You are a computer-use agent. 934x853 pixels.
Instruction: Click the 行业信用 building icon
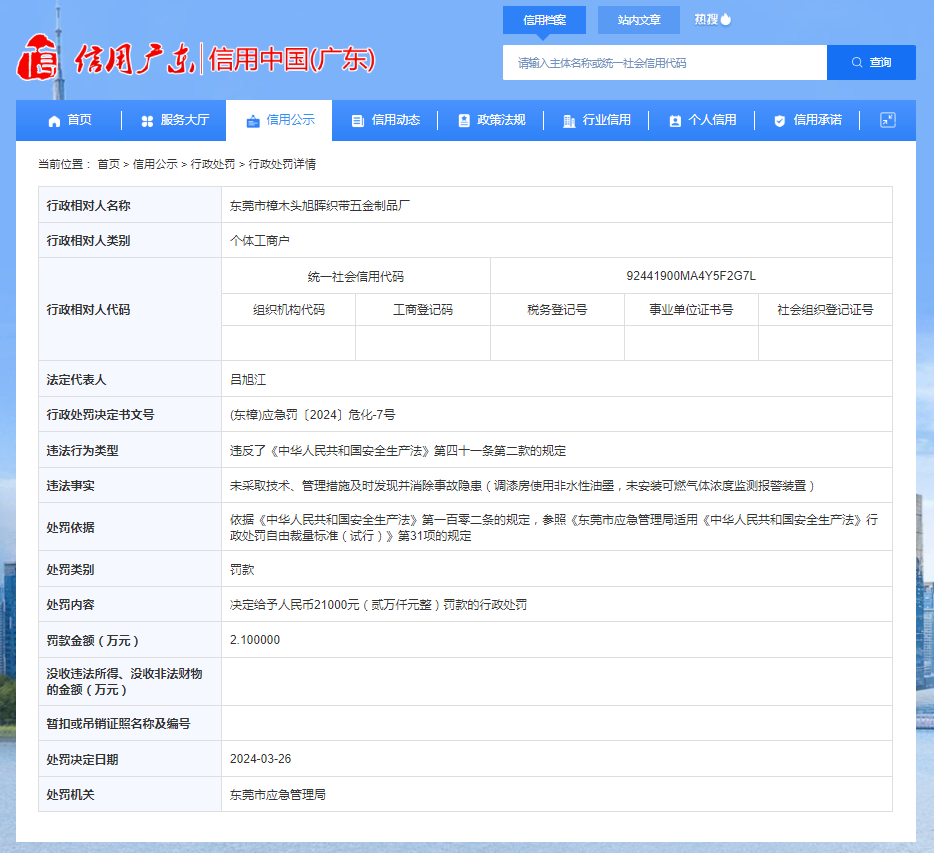click(x=569, y=121)
